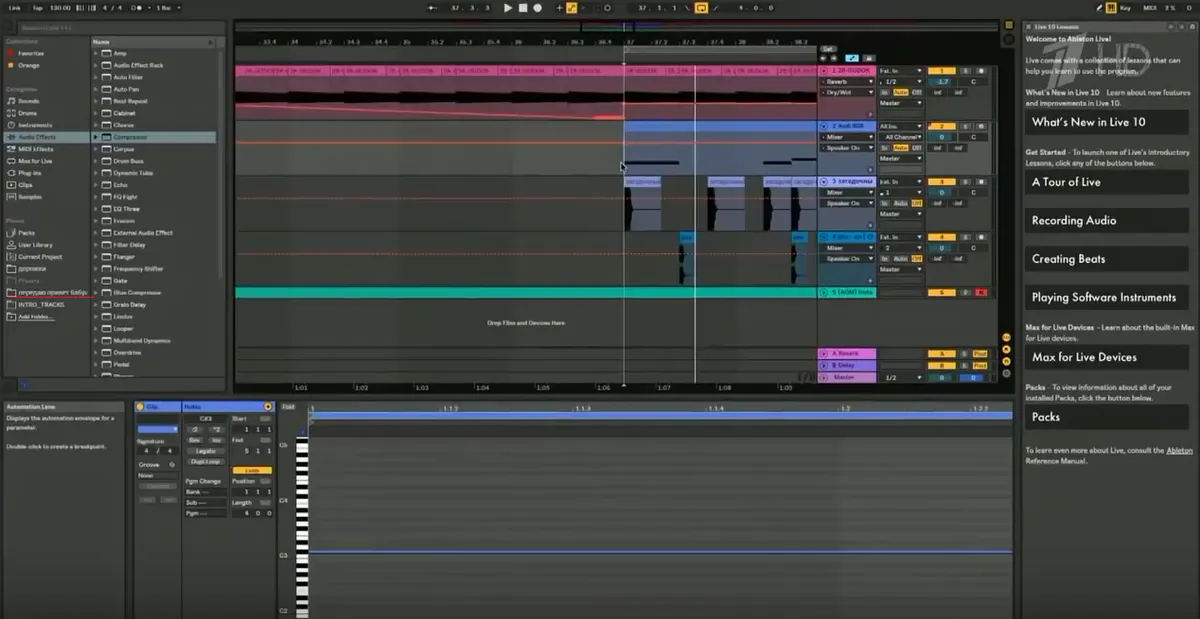
Task: Open the Dry/Wet parameter chooser
Action: pyautogui.click(x=848, y=92)
